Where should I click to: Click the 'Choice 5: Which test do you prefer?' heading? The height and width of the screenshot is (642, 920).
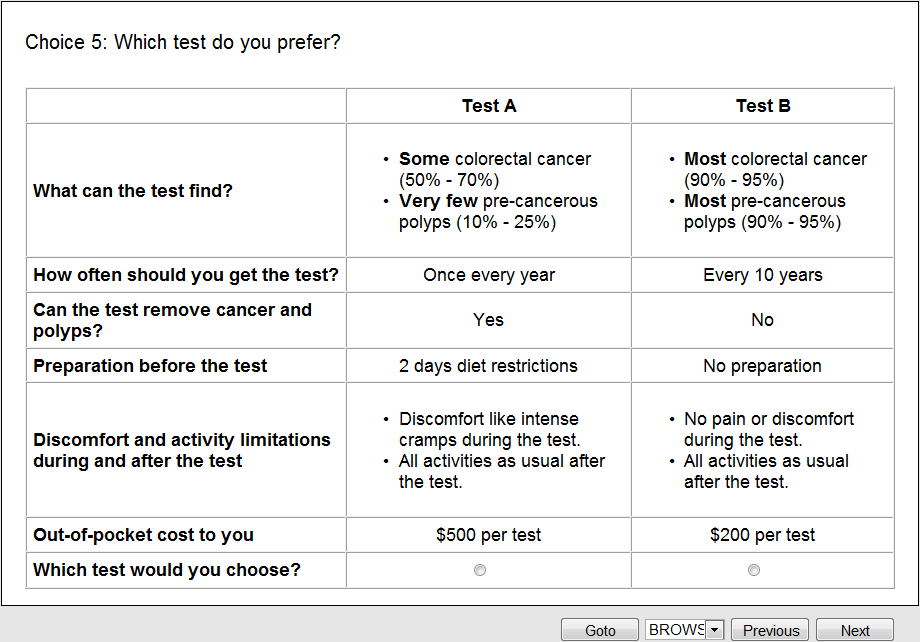pos(183,42)
